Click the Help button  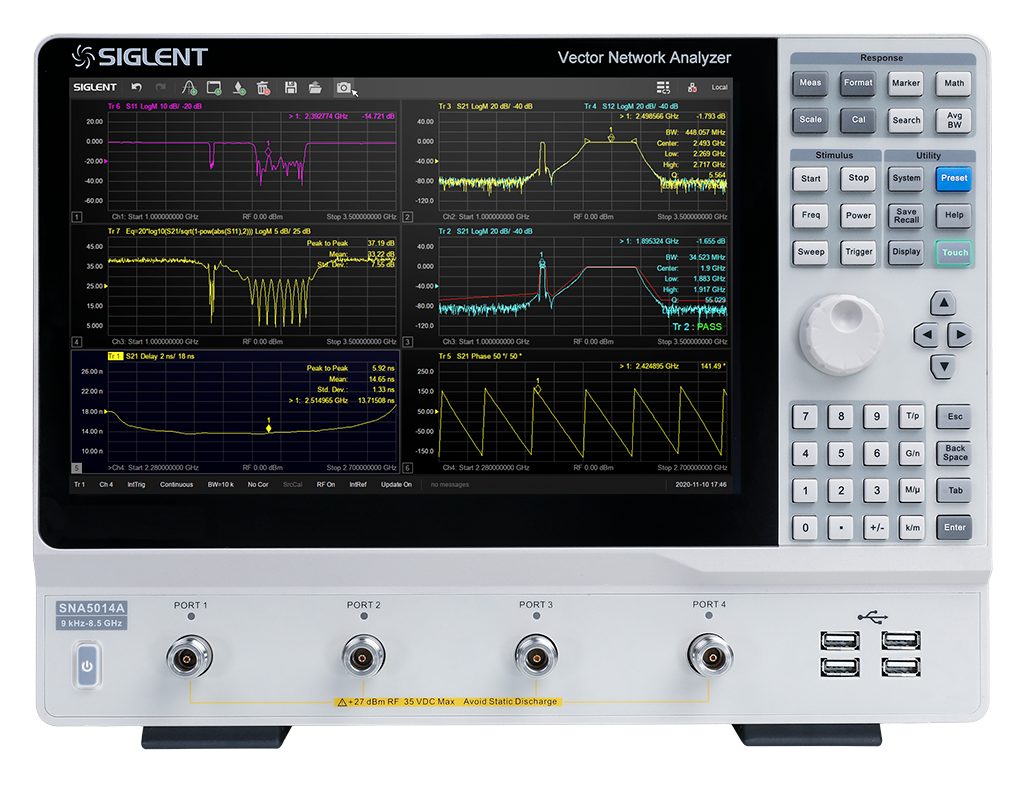(x=954, y=215)
